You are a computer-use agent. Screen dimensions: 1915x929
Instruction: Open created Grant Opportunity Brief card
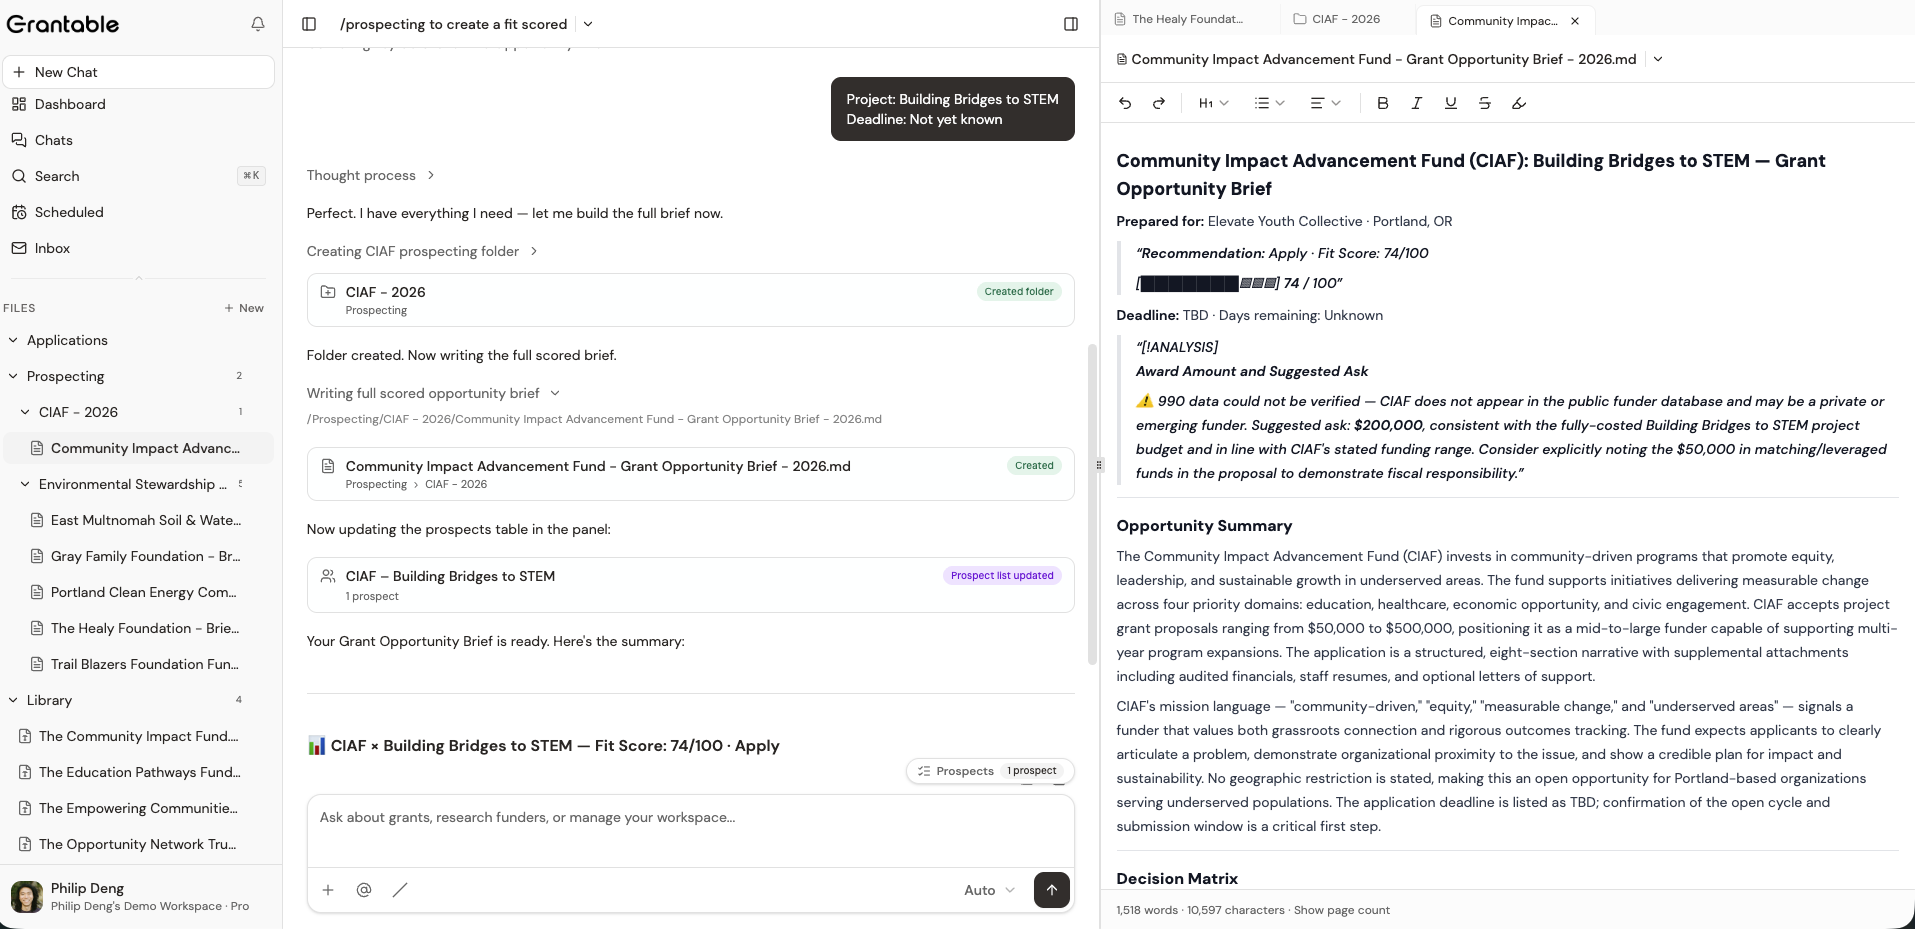tap(690, 474)
